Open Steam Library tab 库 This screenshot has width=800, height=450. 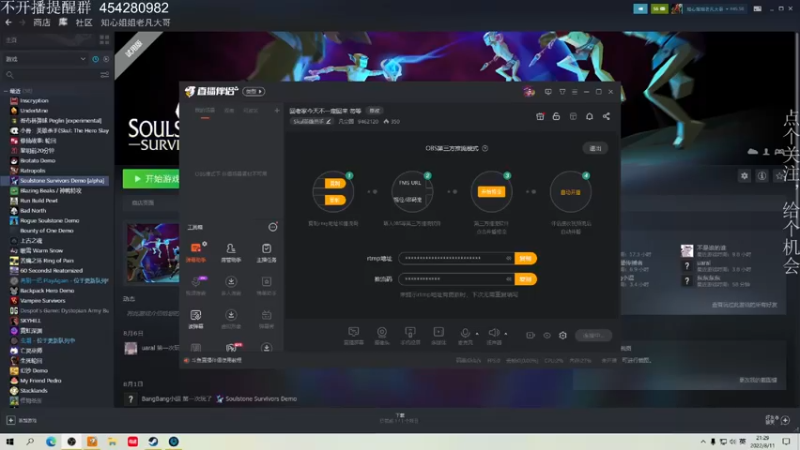pos(63,22)
